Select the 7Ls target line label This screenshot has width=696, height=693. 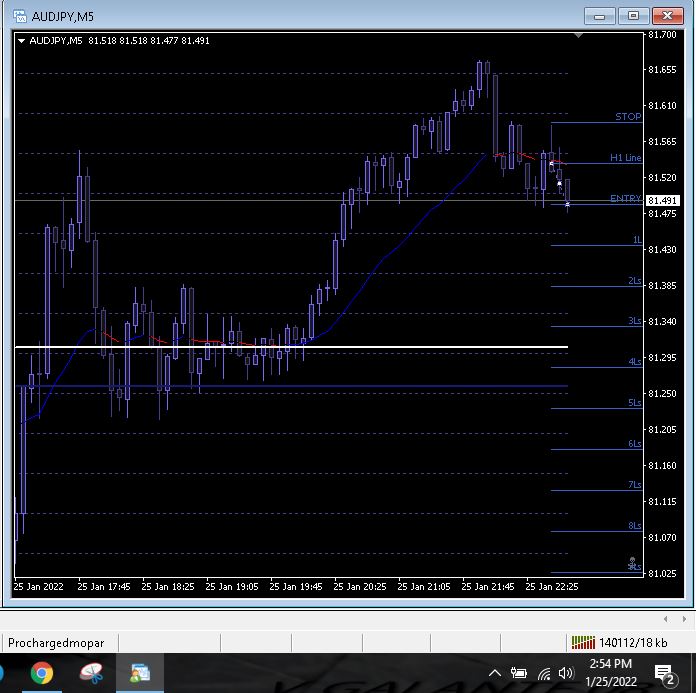635,484
